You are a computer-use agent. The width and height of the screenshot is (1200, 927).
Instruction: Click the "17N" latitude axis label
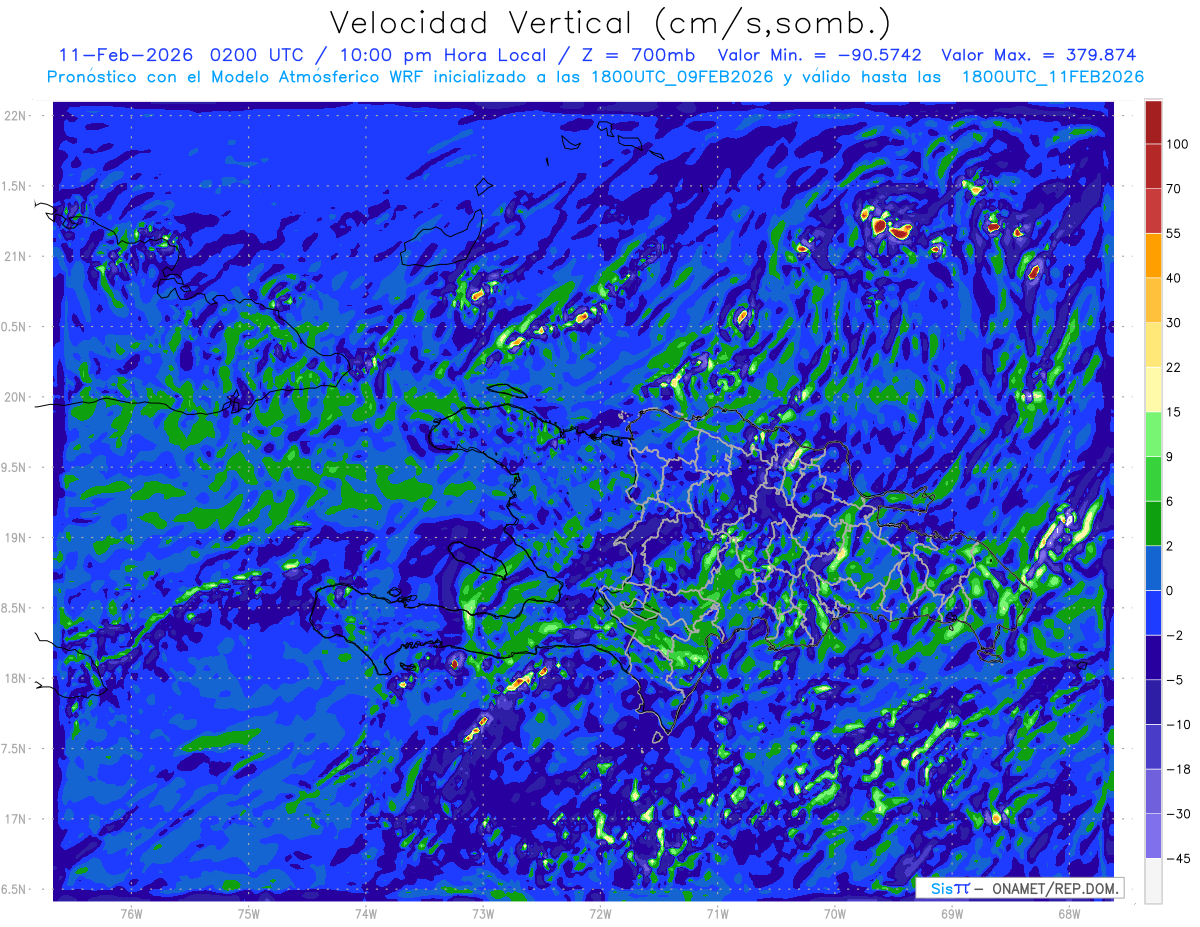(17, 819)
